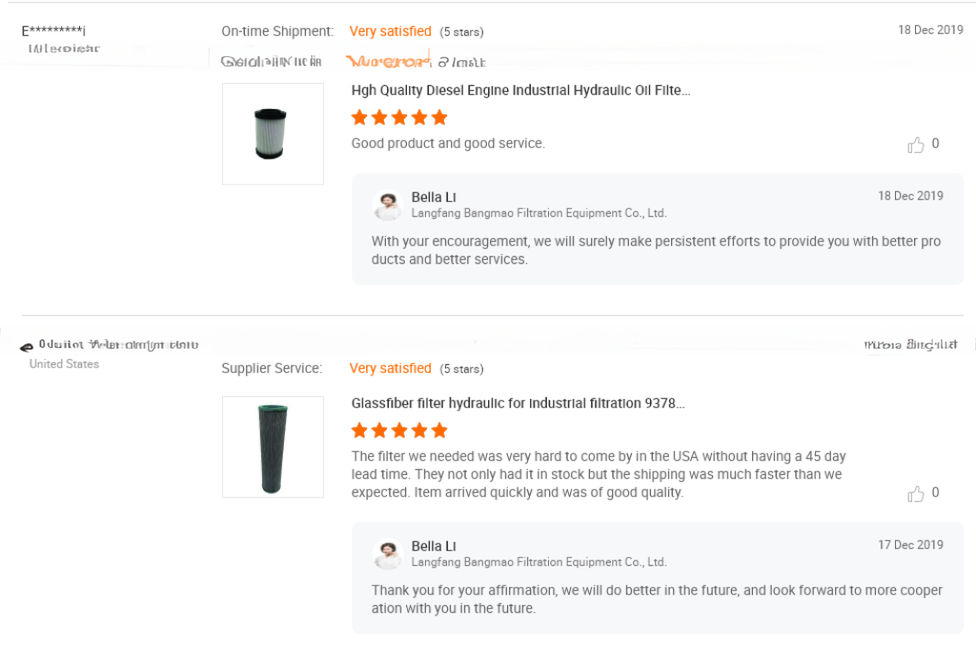Open the green glassfiber filter product image
The image size is (976, 651).
coord(272,447)
